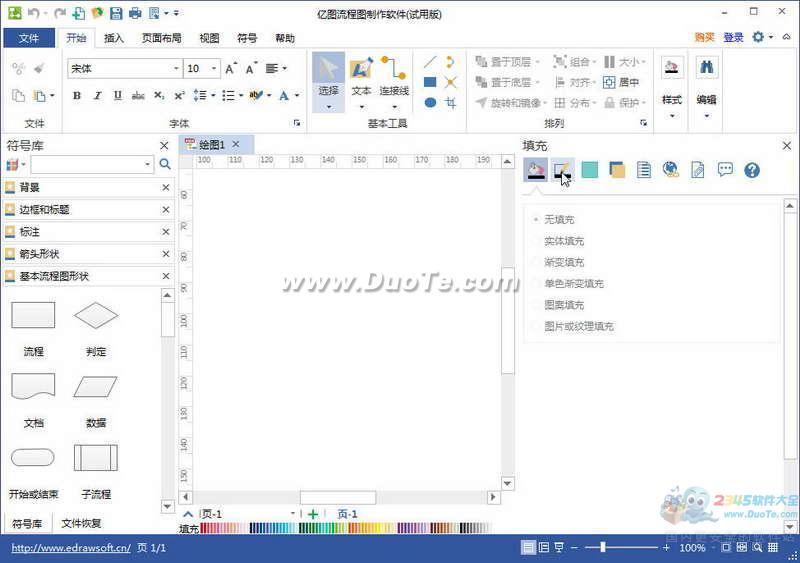
Task: Open the comment bubble icon in 填充 panel
Action: click(x=725, y=169)
